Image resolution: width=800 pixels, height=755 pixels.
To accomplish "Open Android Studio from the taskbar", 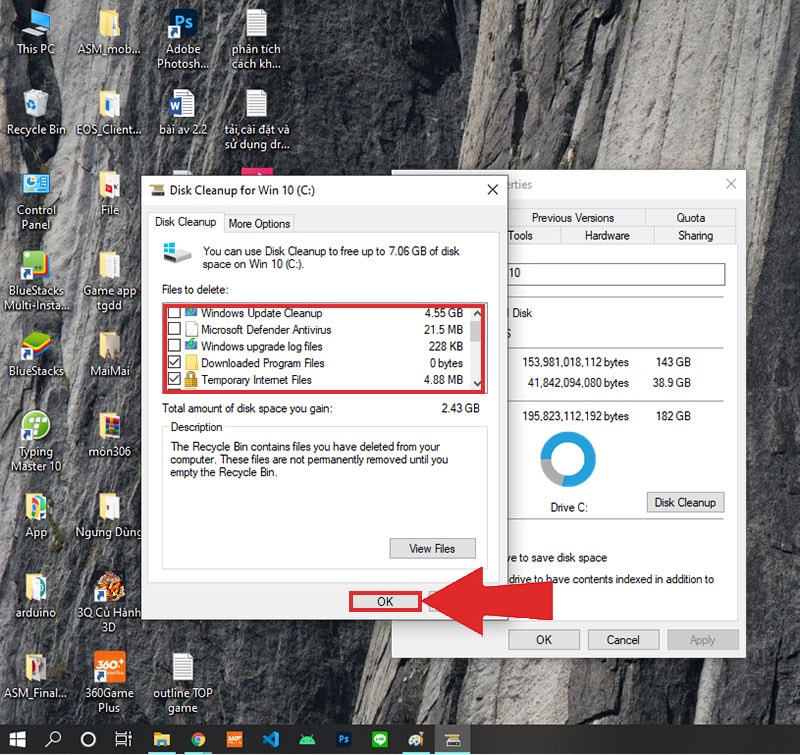I will tap(307, 740).
